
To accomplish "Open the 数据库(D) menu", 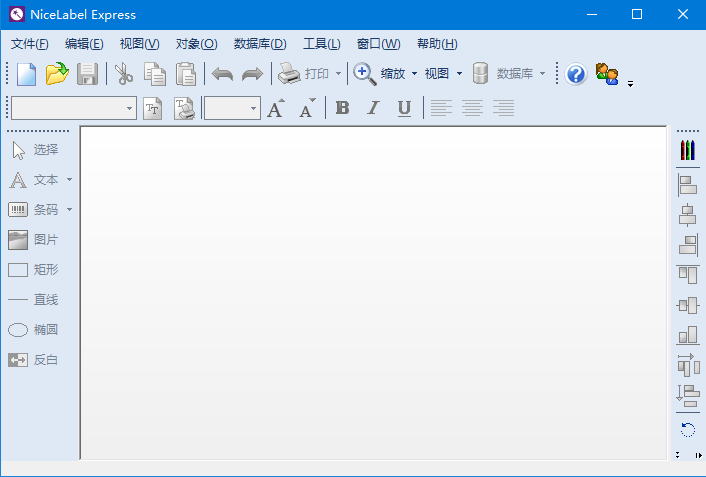I will pyautogui.click(x=260, y=44).
